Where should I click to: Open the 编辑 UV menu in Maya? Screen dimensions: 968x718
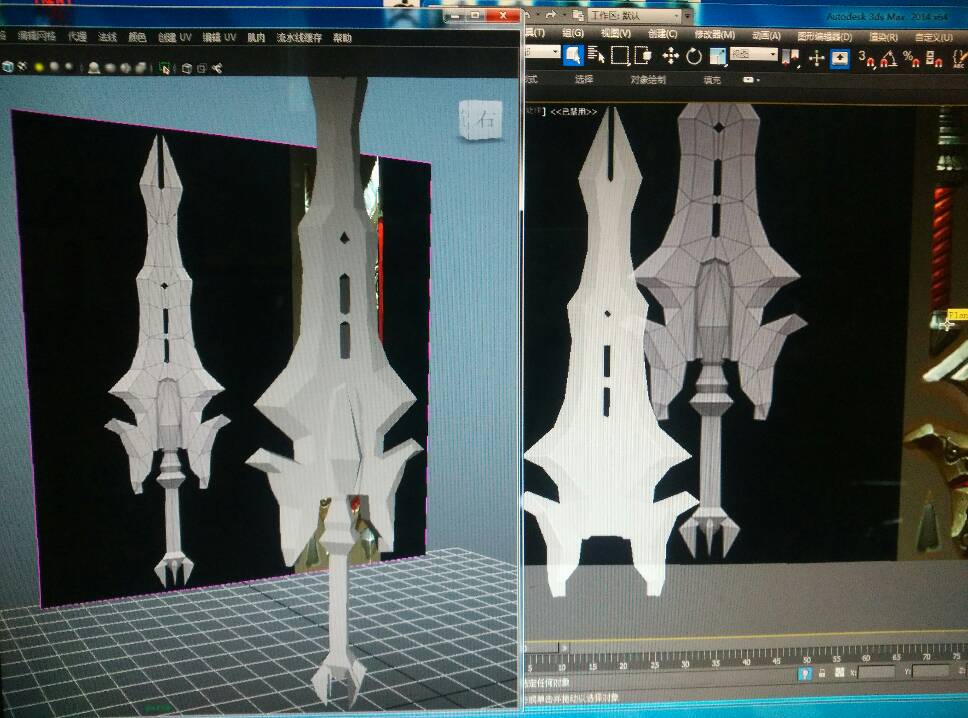(x=219, y=37)
